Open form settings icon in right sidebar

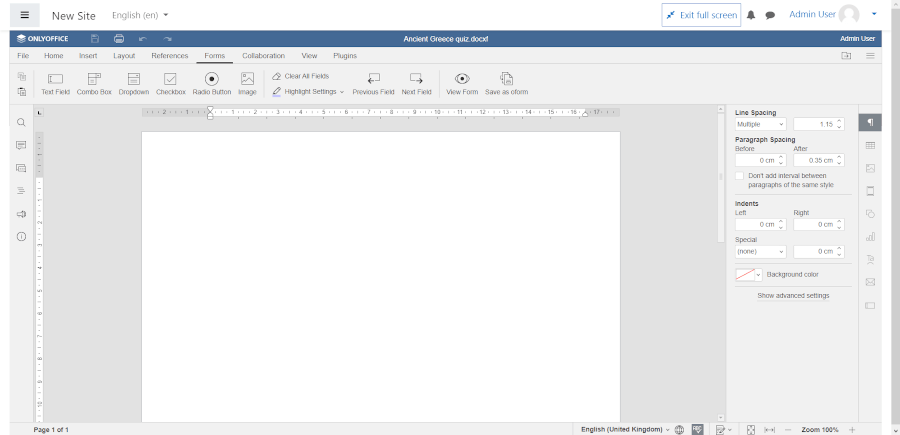coord(870,305)
